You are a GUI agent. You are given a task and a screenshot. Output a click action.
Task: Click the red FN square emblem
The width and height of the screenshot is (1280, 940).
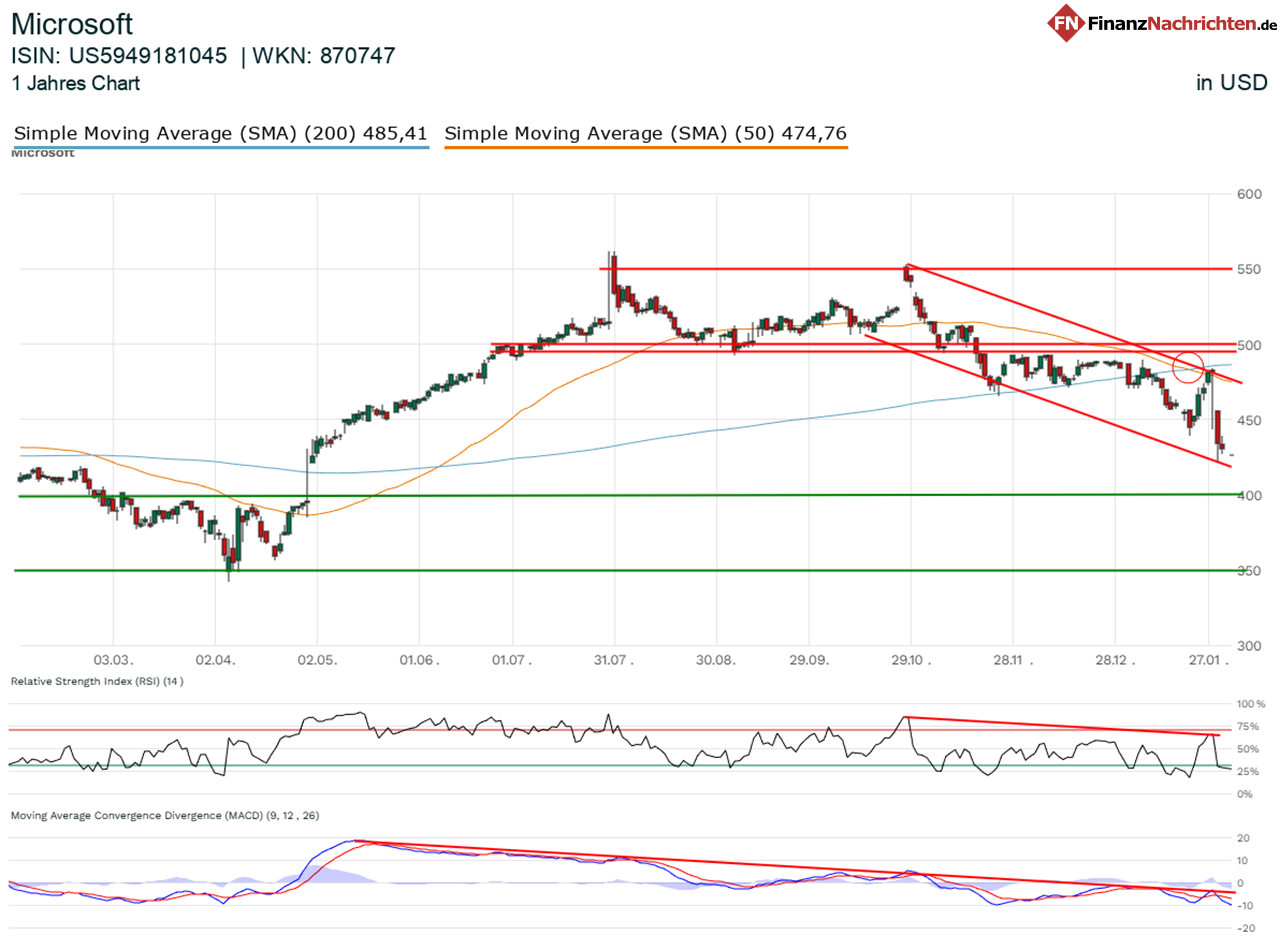tap(1068, 22)
